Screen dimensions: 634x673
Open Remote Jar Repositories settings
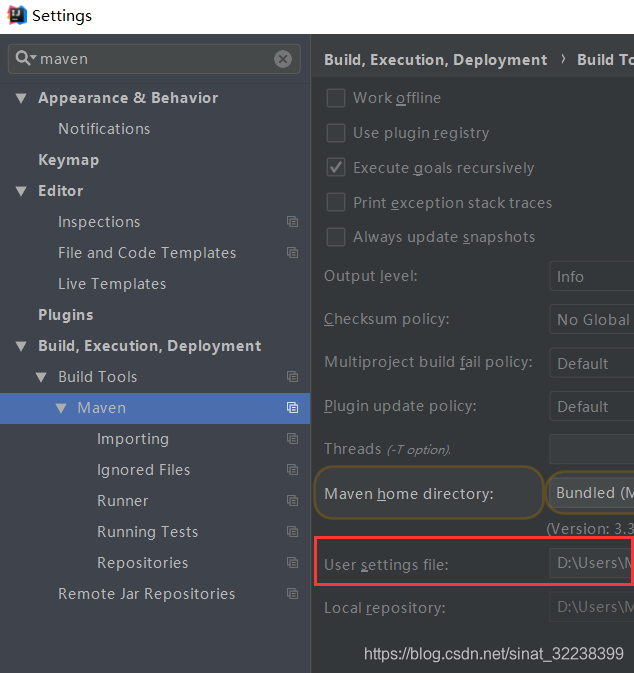pyautogui.click(x=147, y=594)
